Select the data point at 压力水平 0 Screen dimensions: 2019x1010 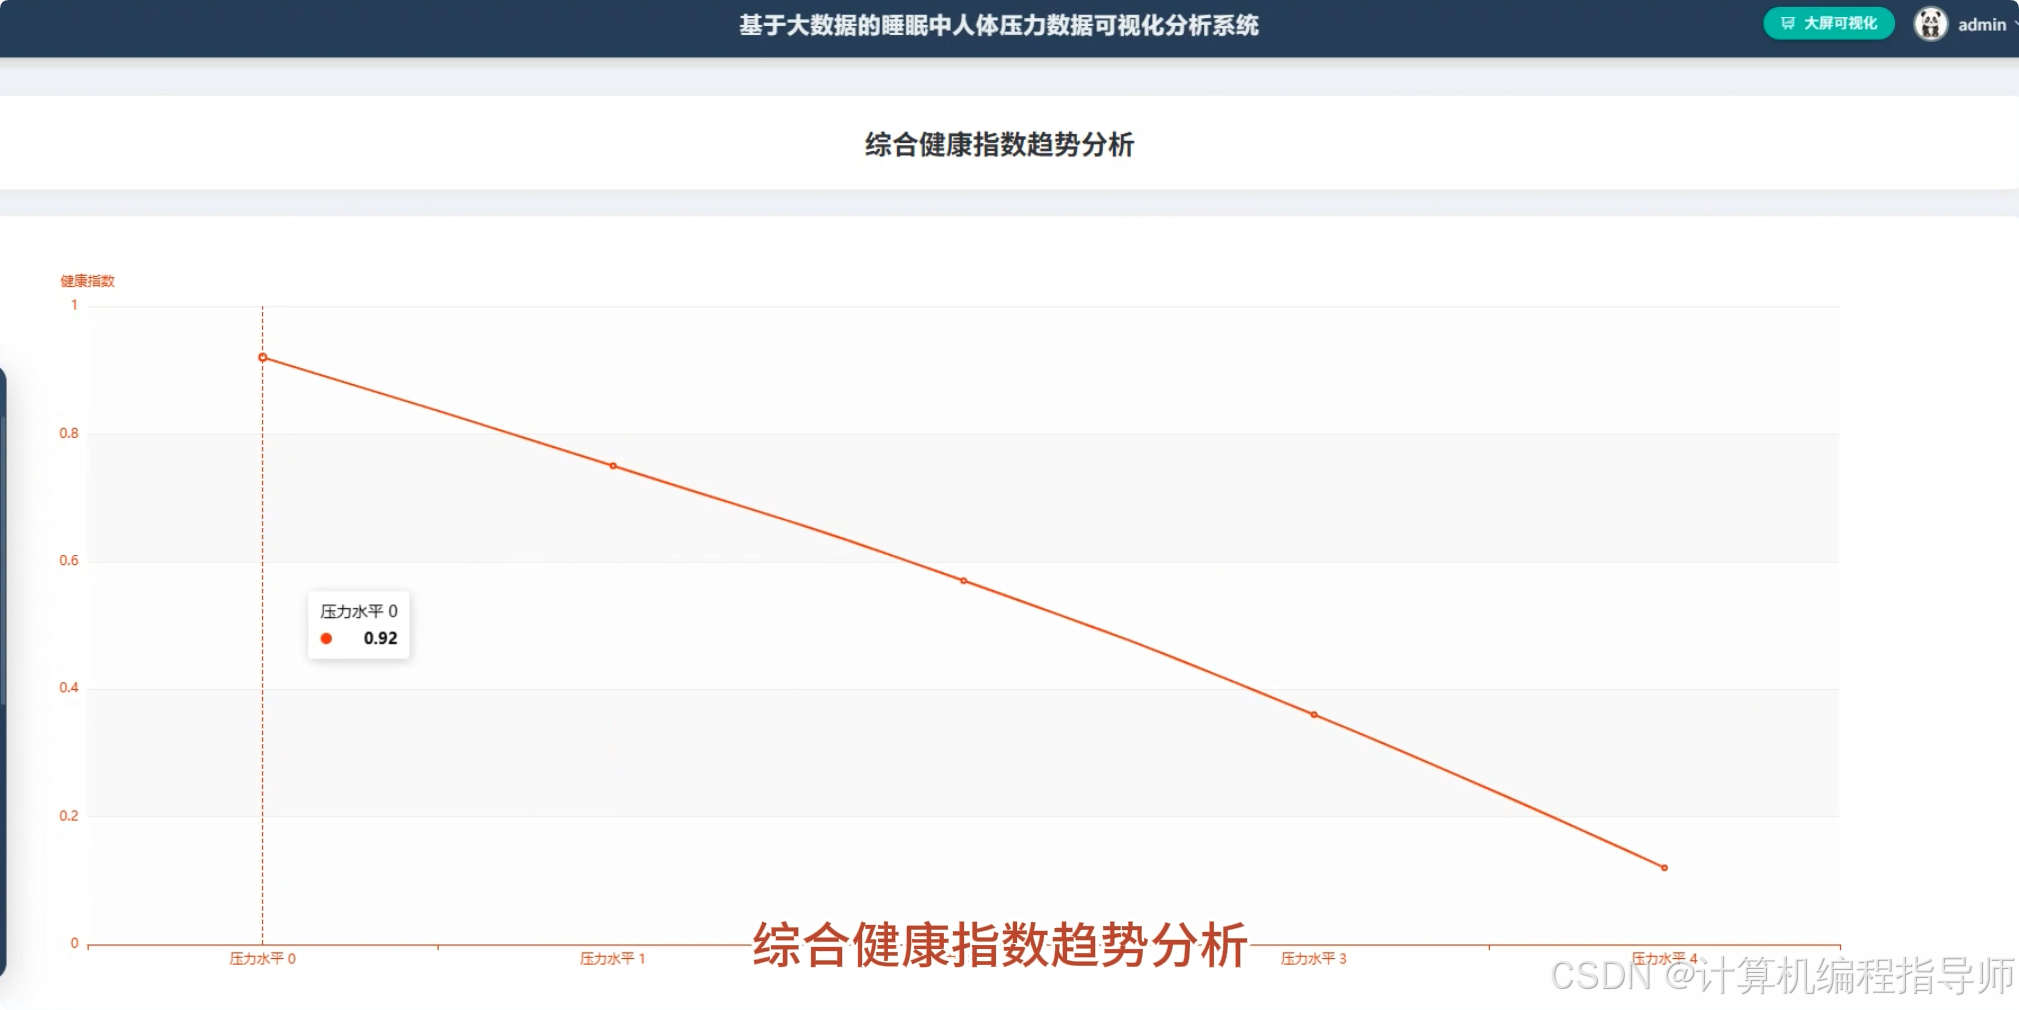pos(263,357)
